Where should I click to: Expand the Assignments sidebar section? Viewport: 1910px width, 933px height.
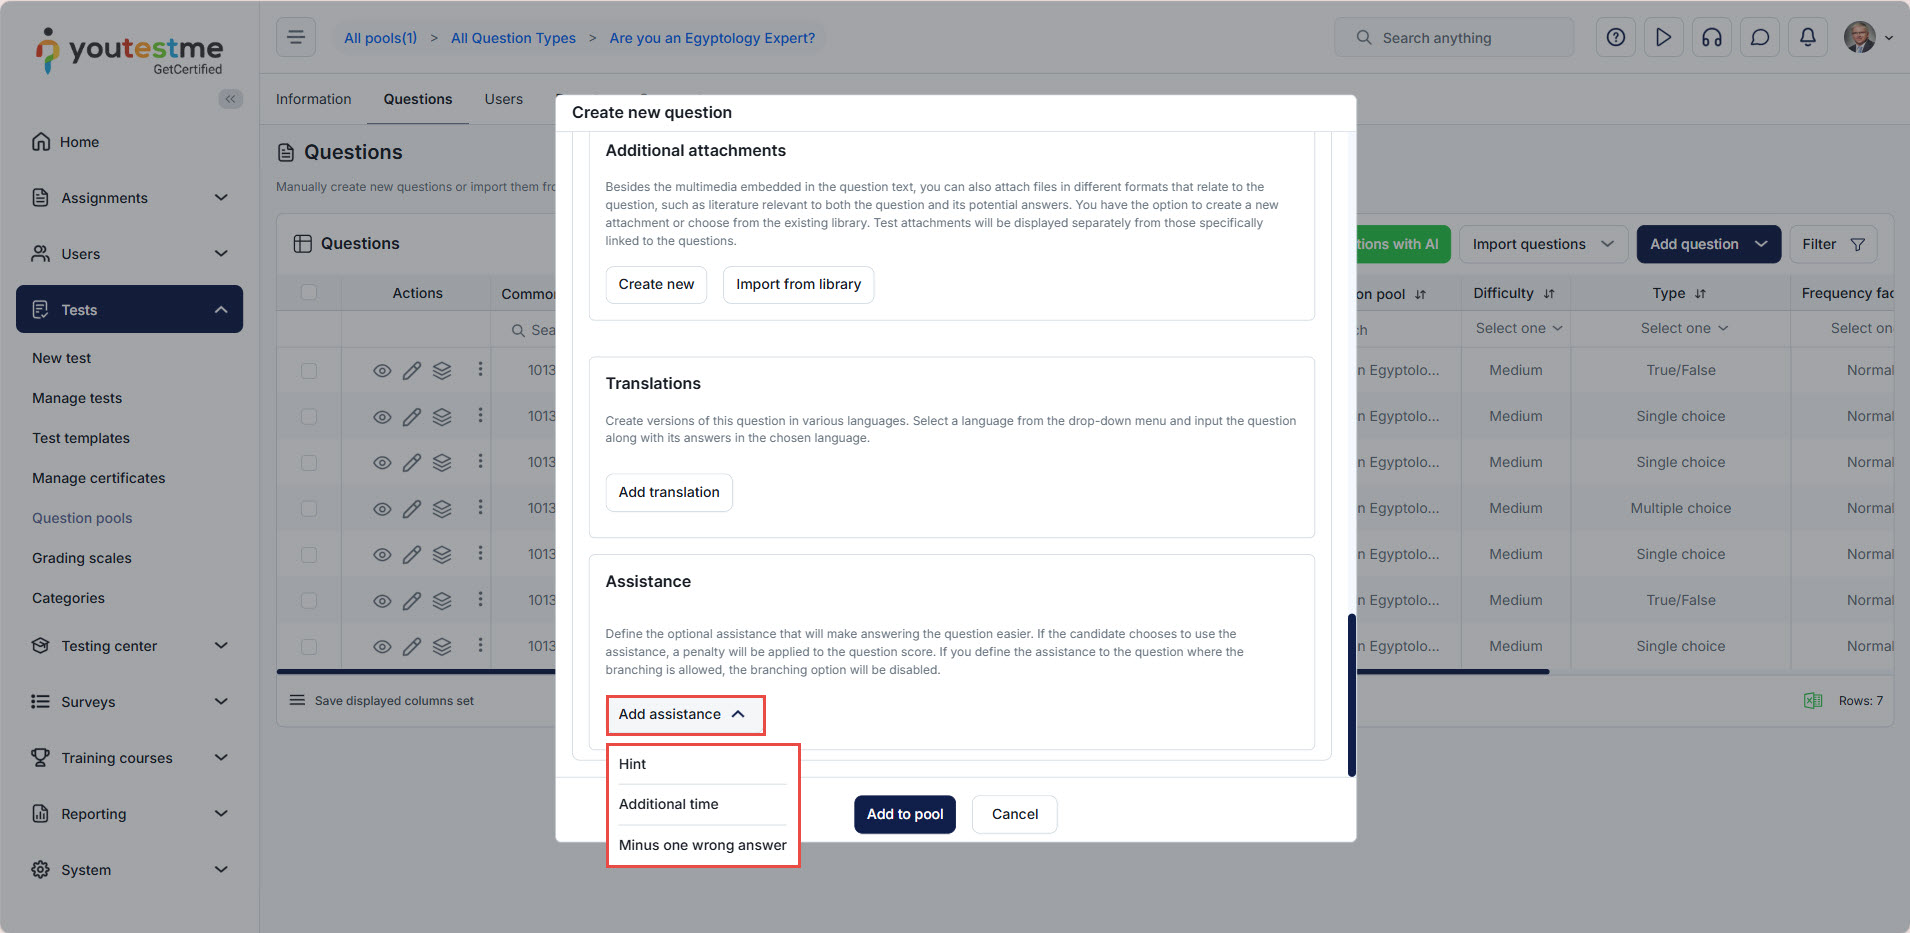[130, 198]
